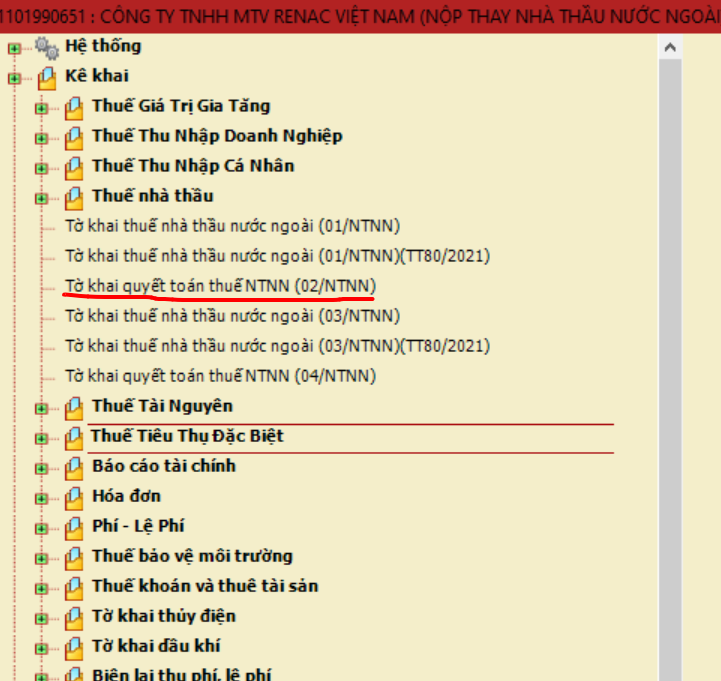
Task: Click the folder icon next to Kê khai
Action: click(46, 76)
